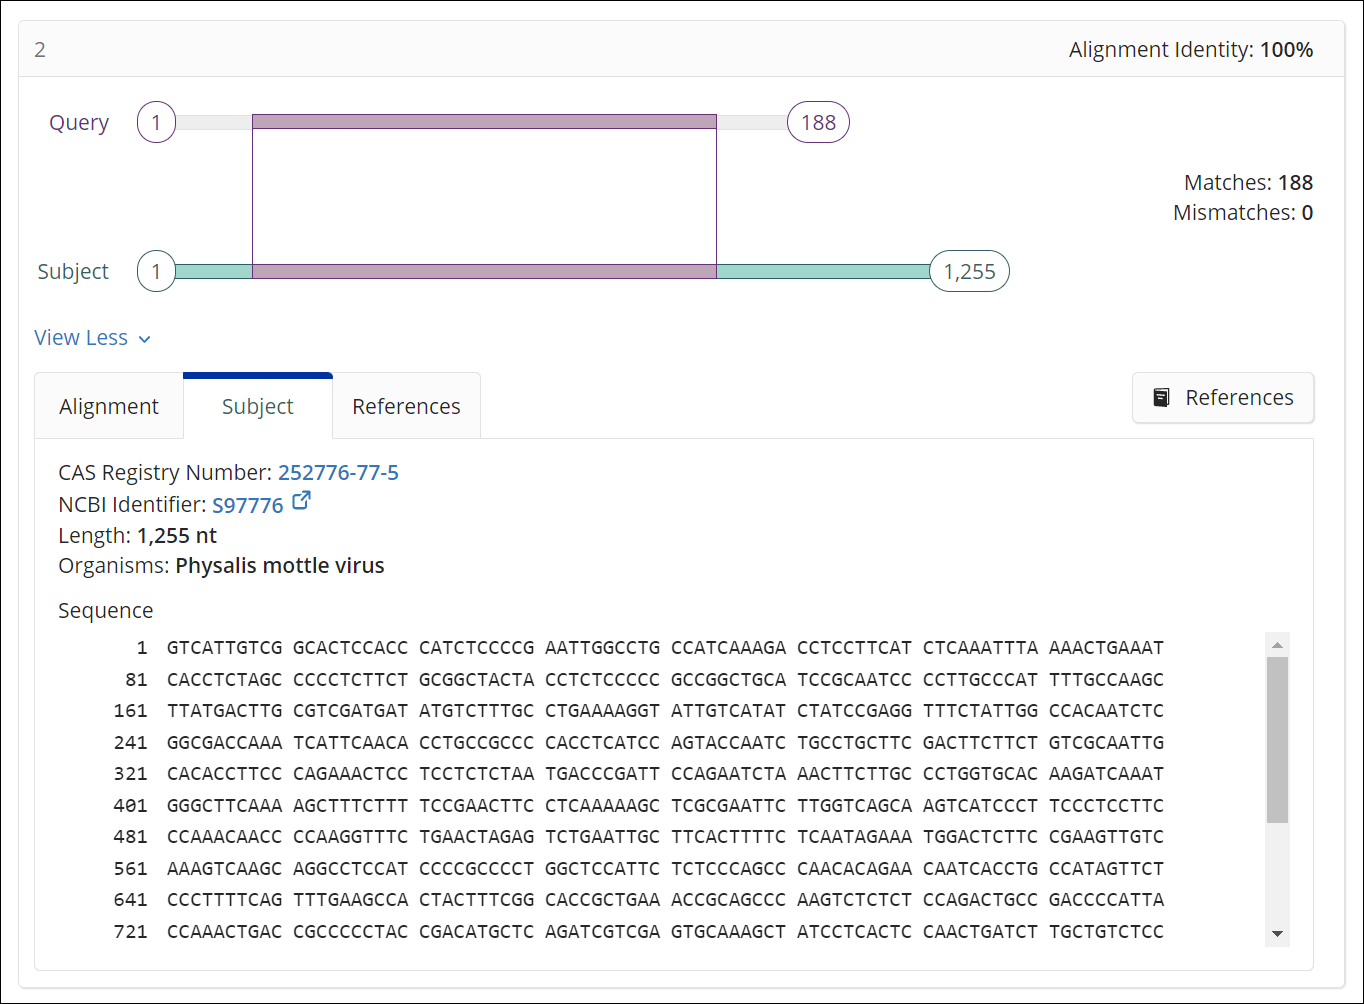Click sequence block CCCTTTTCAG
Viewport: 1364px width, 1004px height.
pos(224,900)
